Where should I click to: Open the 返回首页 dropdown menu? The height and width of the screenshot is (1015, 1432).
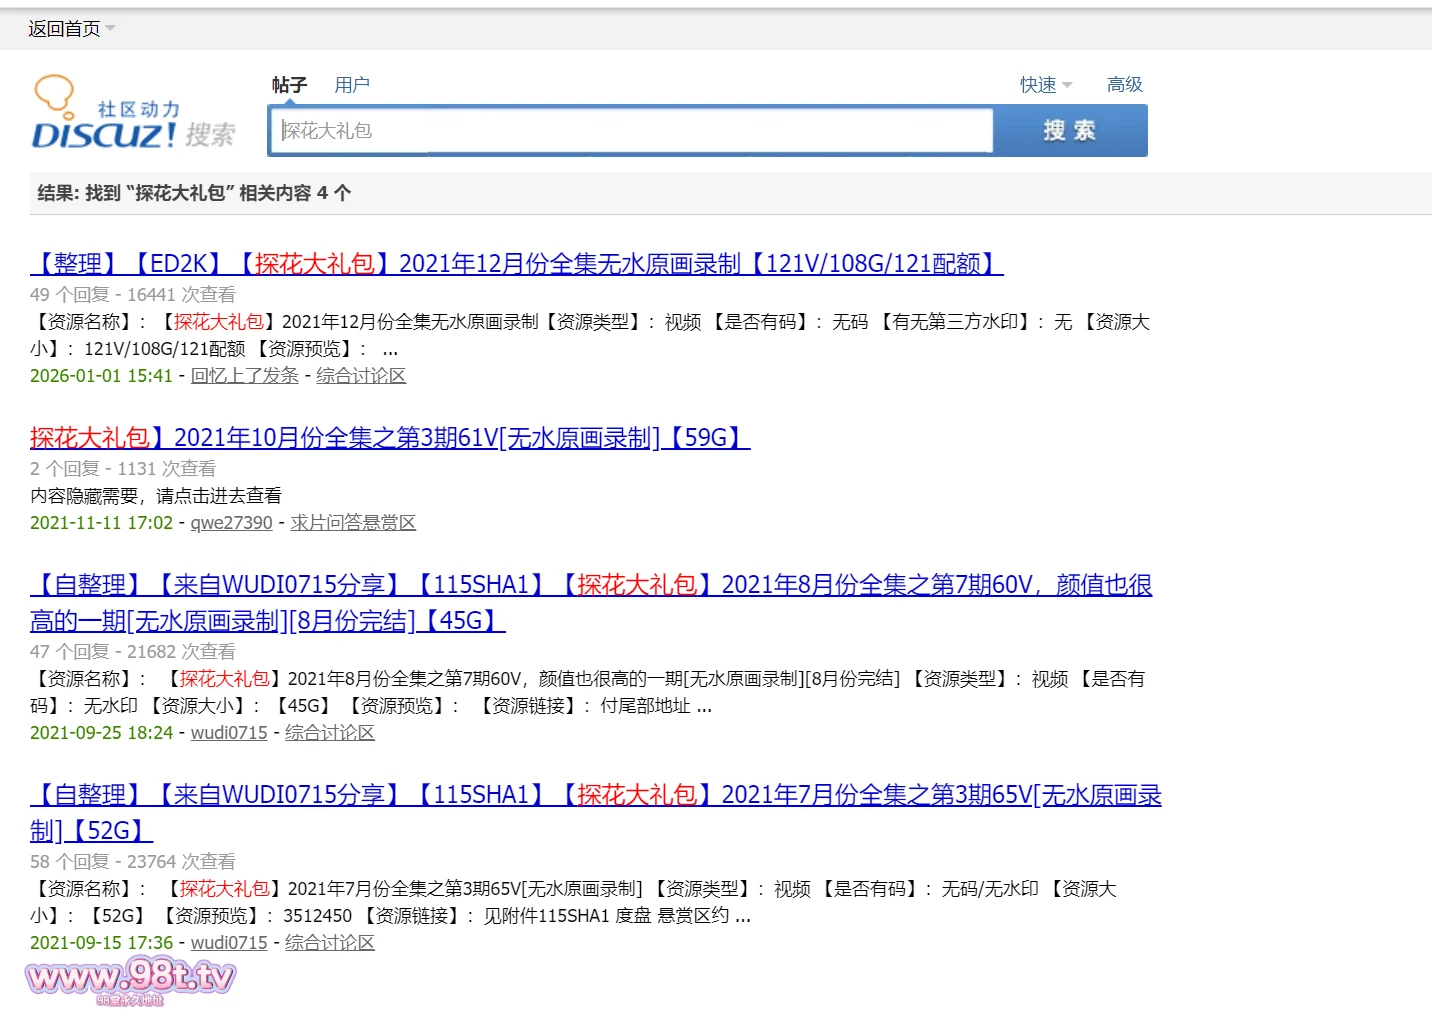(71, 29)
